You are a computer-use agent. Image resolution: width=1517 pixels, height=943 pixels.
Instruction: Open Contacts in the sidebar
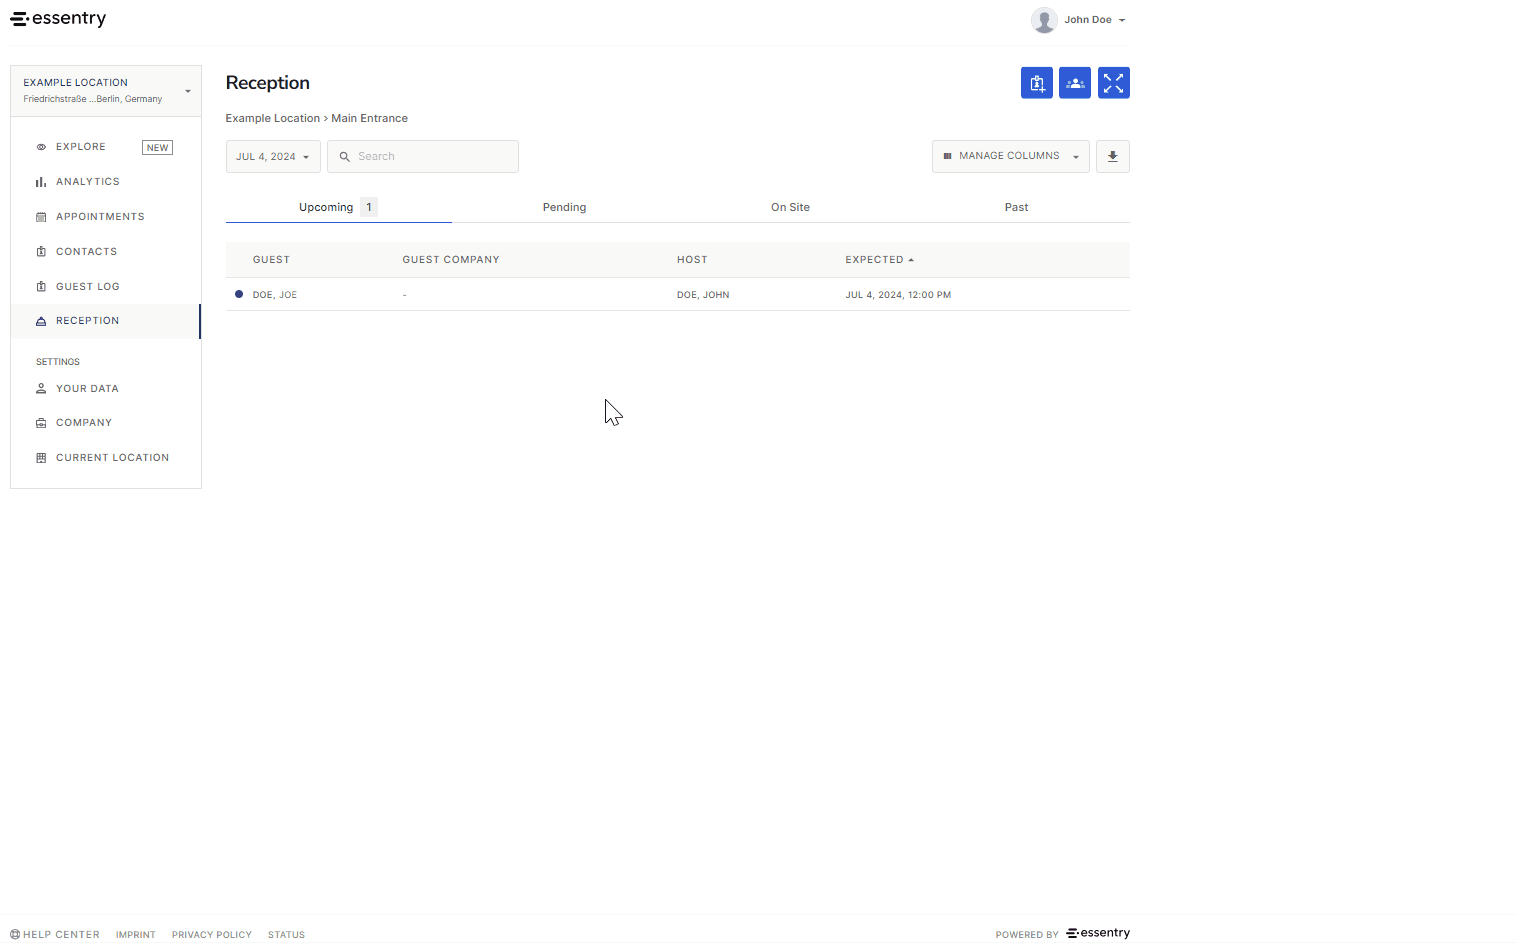86,252
